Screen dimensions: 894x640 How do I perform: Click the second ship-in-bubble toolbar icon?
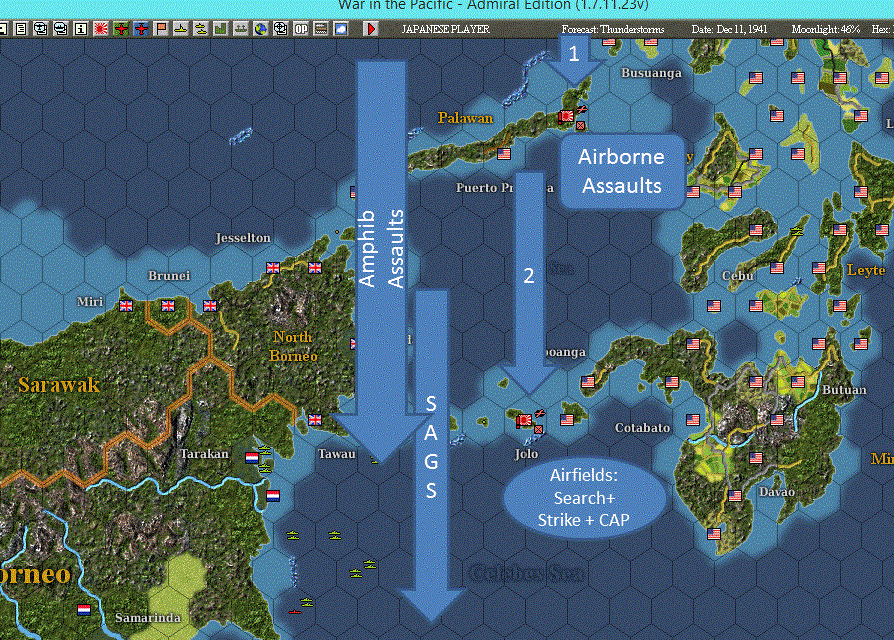[x=60, y=28]
